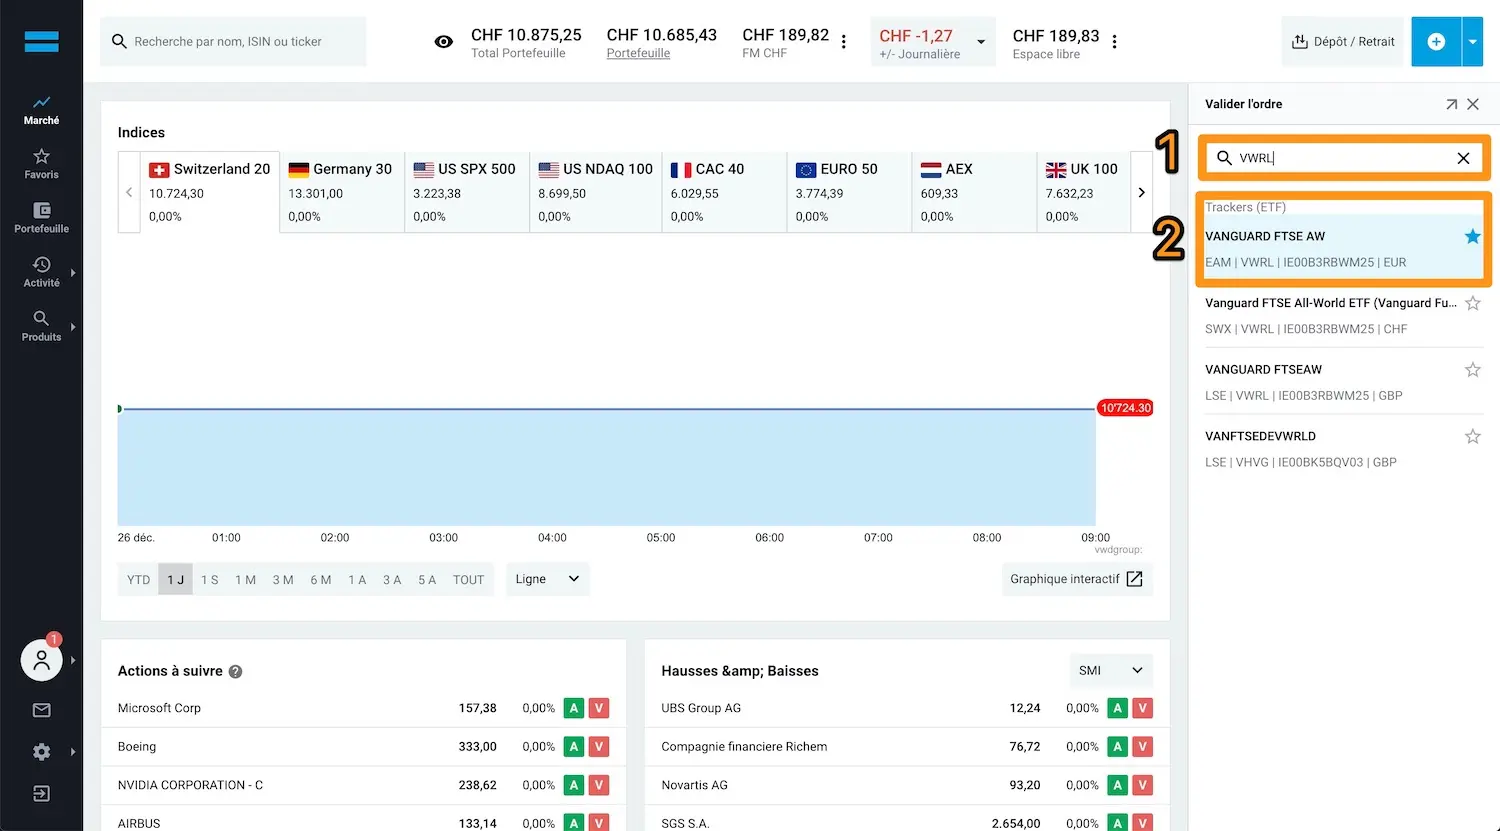The height and width of the screenshot is (831, 1500).
Task: Select the 1 A timeframe tab
Action: [x=357, y=579]
